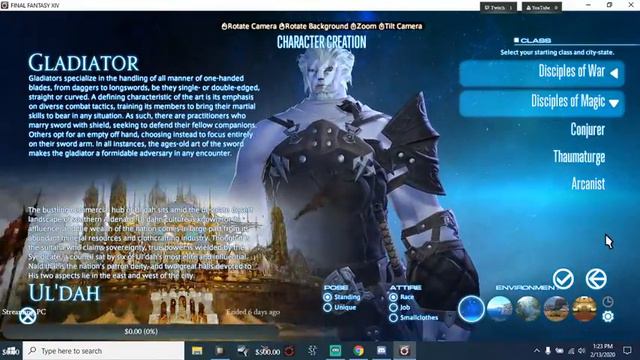
Task: Click the crossed-tools overlay icon
Action: [x=28, y=316]
